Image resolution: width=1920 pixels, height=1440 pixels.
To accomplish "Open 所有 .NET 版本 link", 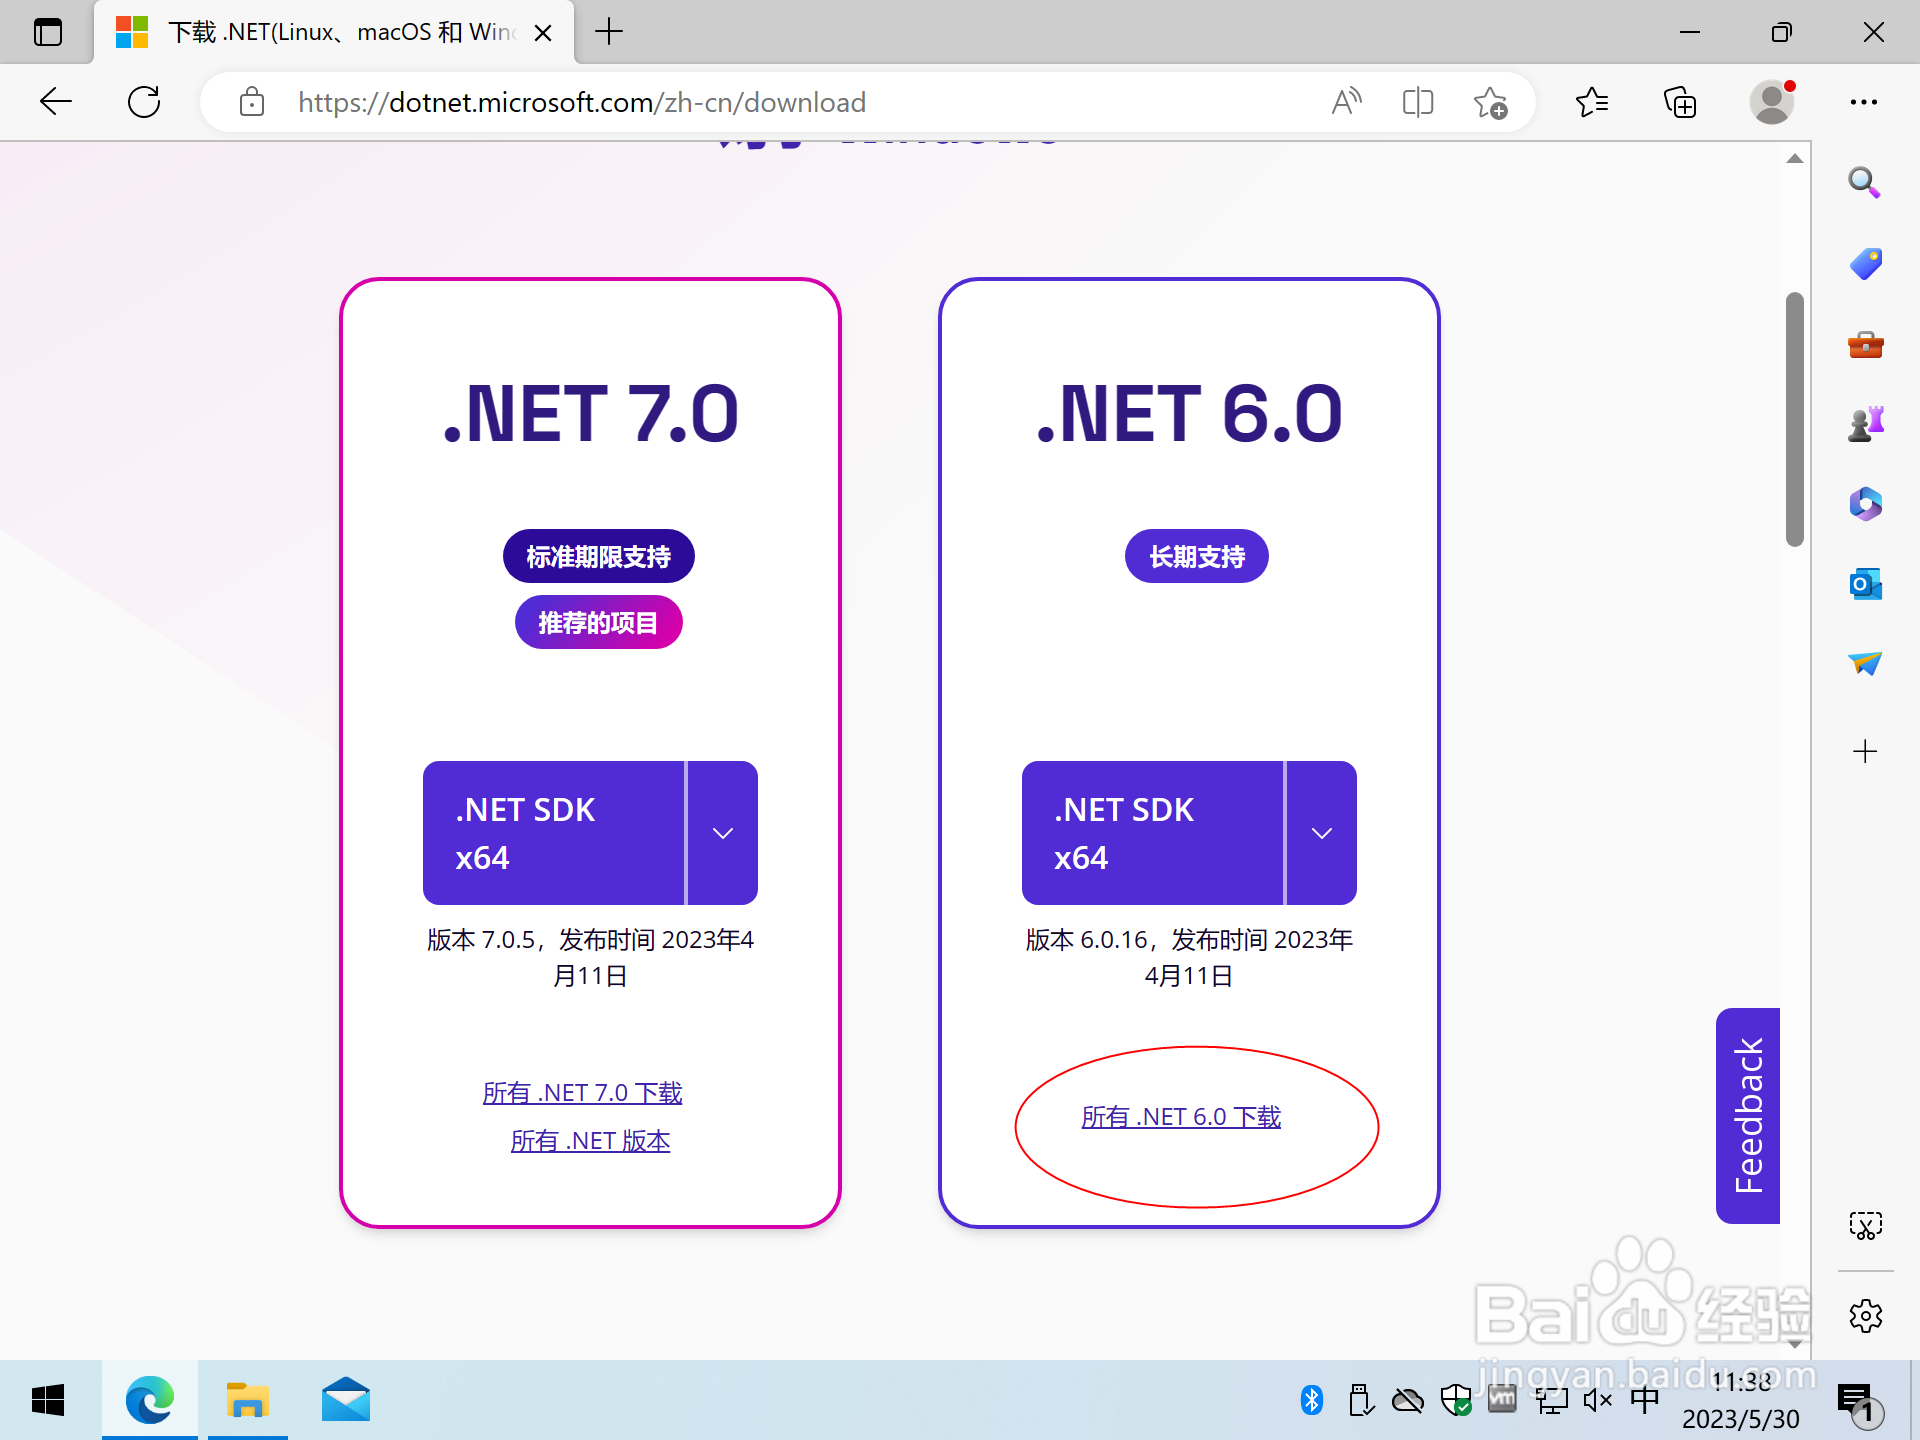I will [x=590, y=1141].
